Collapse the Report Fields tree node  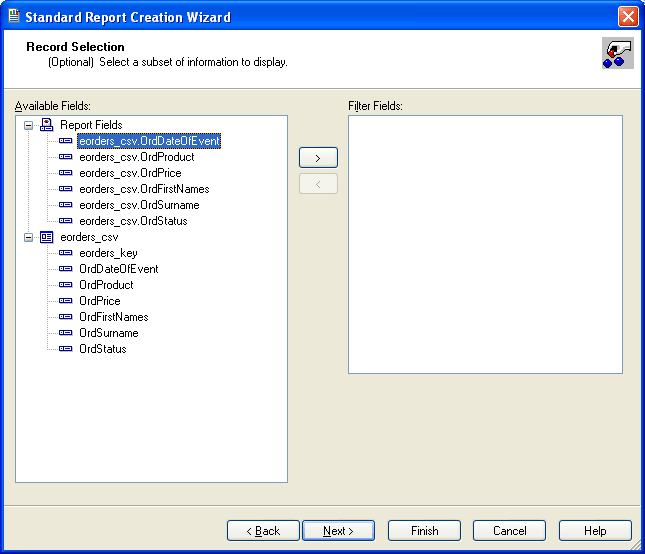(29, 125)
